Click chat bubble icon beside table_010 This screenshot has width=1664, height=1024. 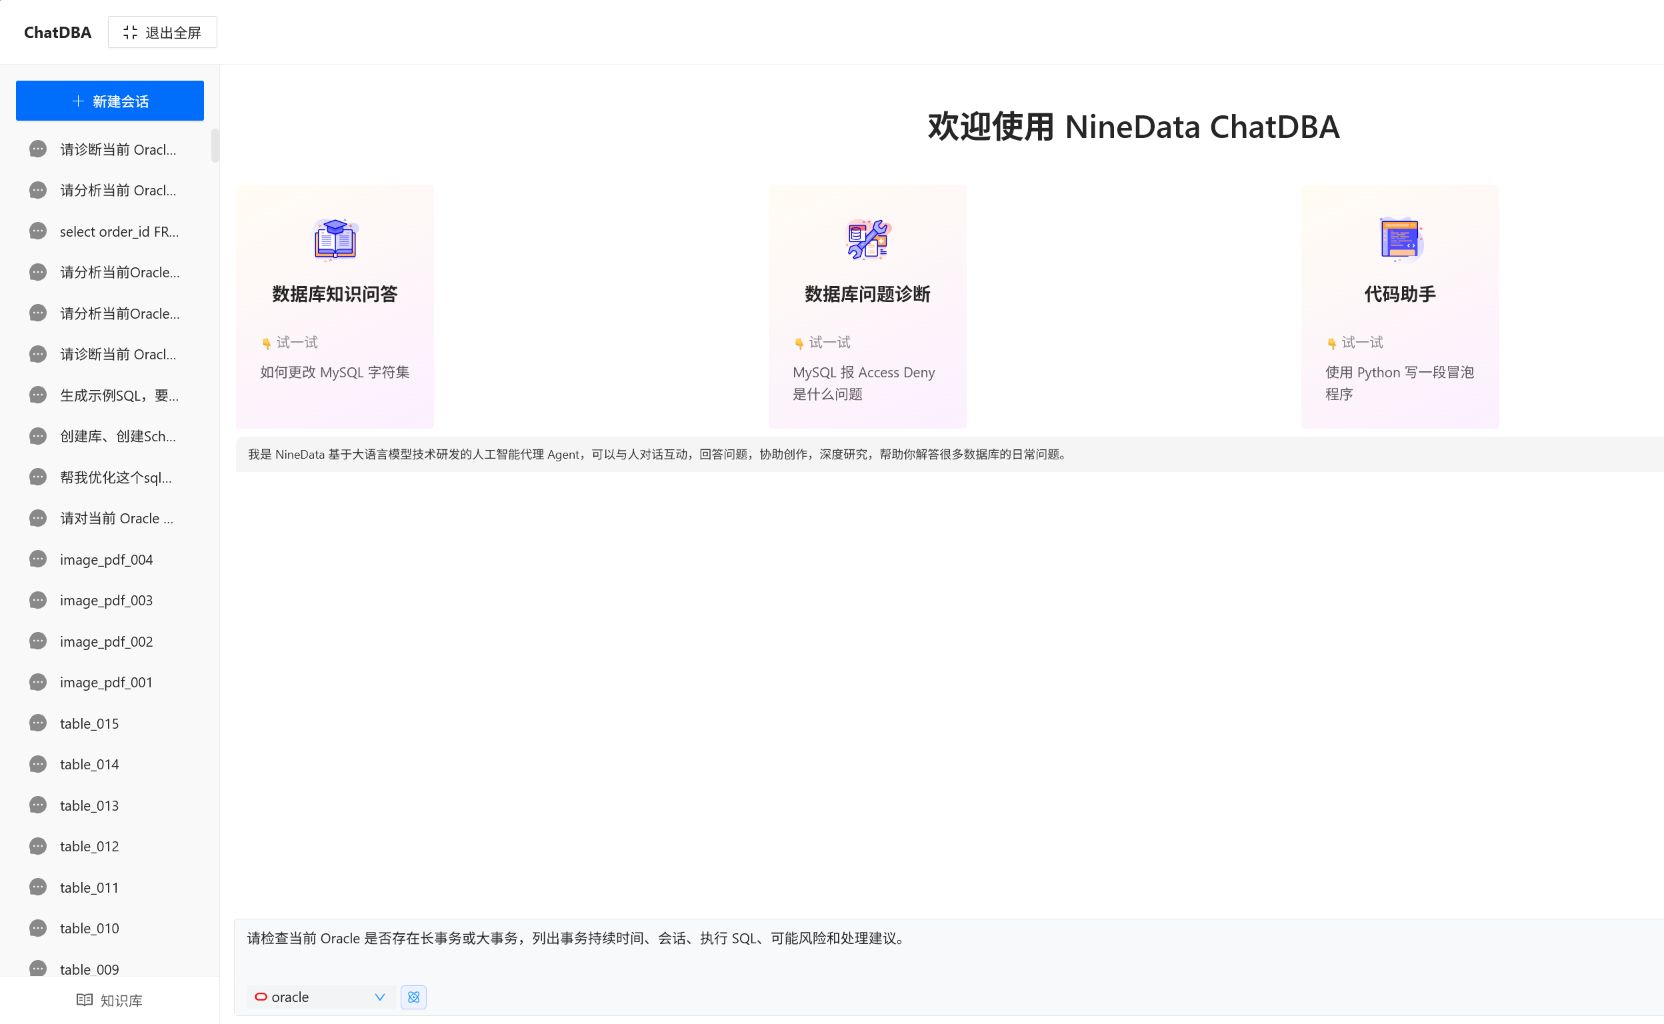[x=38, y=928]
